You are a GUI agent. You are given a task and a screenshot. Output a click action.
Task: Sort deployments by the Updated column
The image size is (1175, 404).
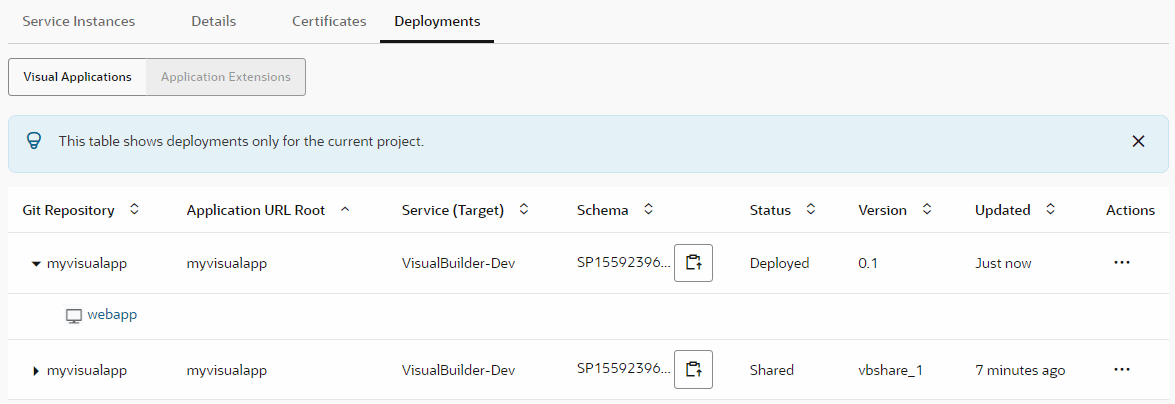(1050, 210)
